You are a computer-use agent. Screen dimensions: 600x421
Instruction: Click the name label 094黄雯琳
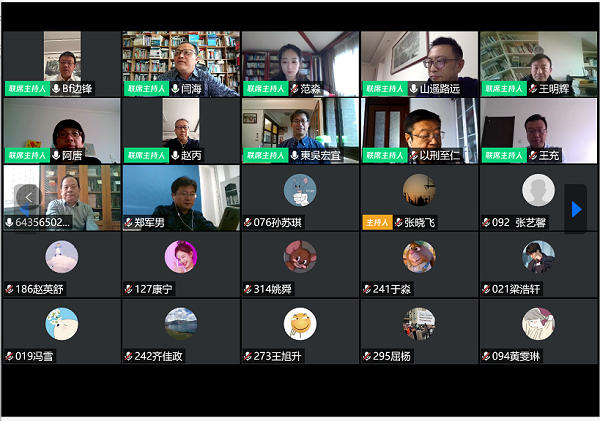tap(516, 356)
